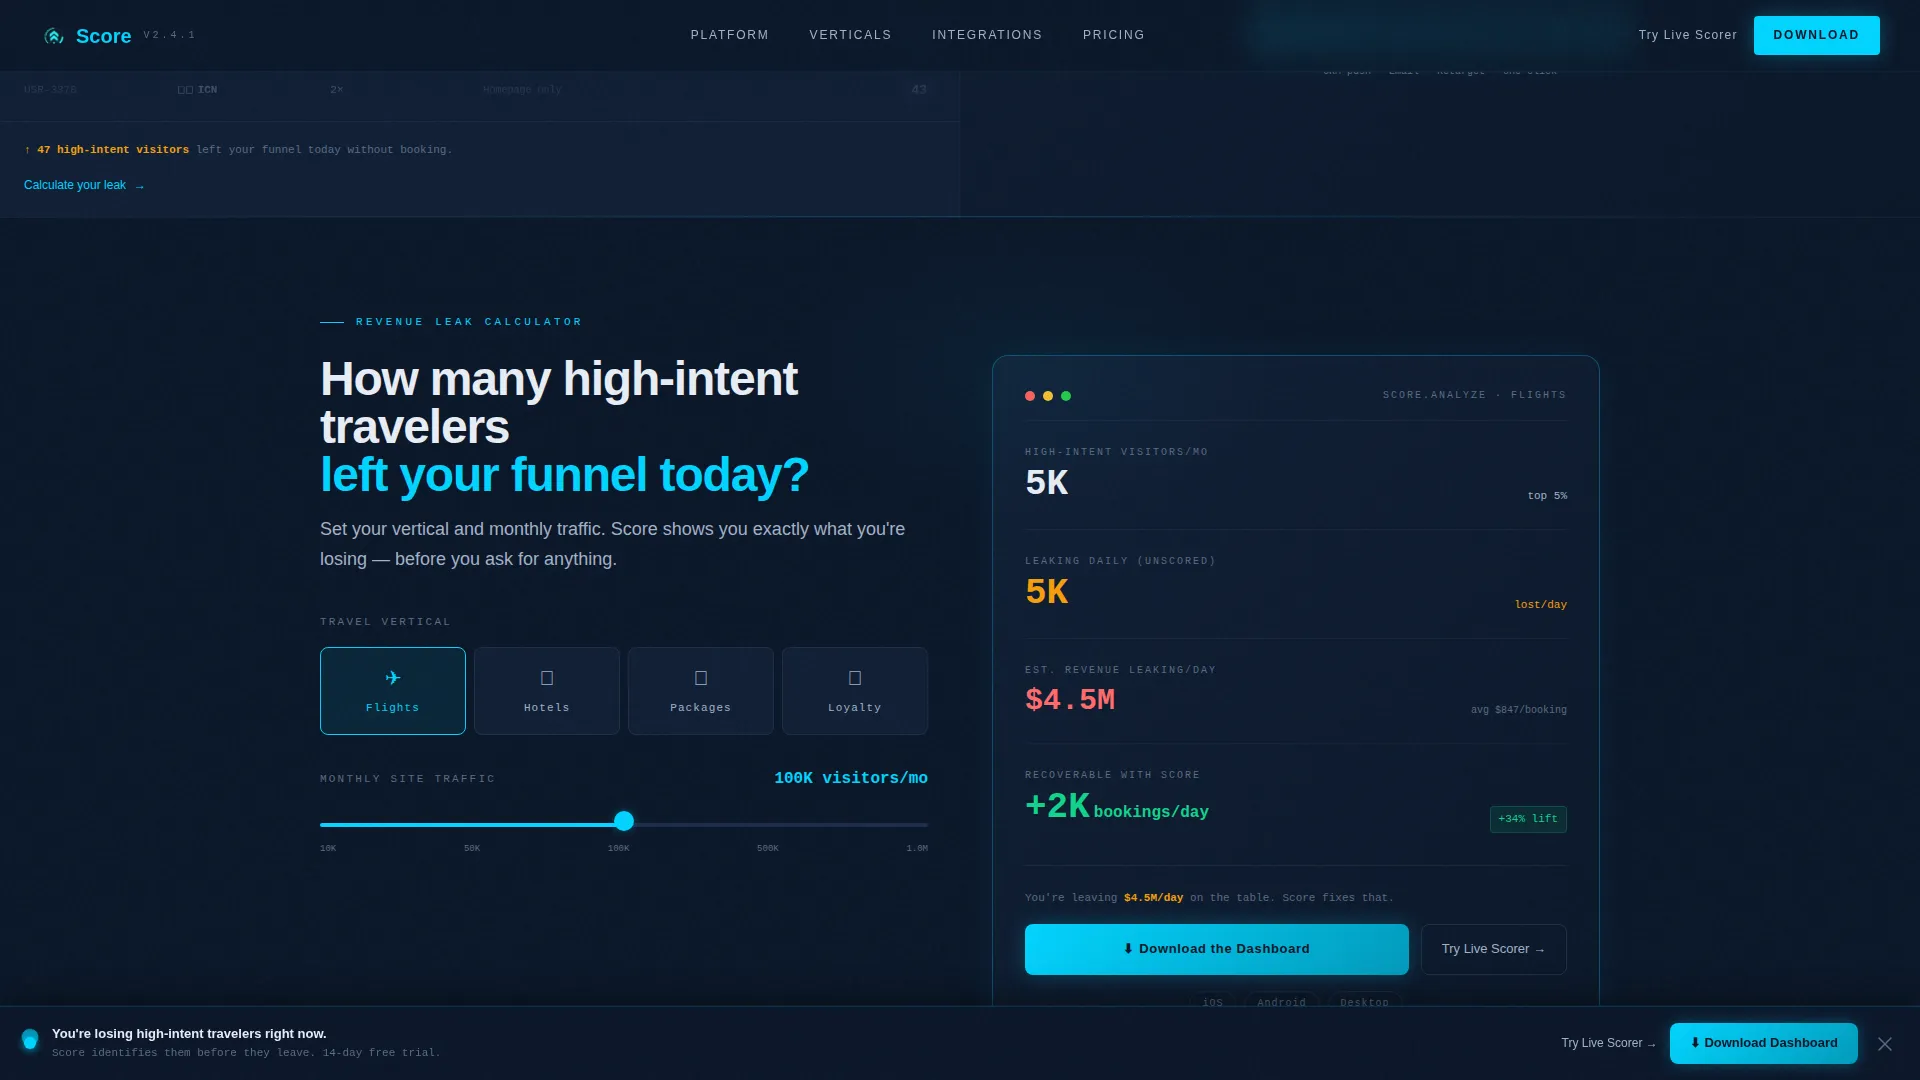
Task: Click the SCORE.ANALYZE · FLIGHTS label
Action: click(1474, 395)
